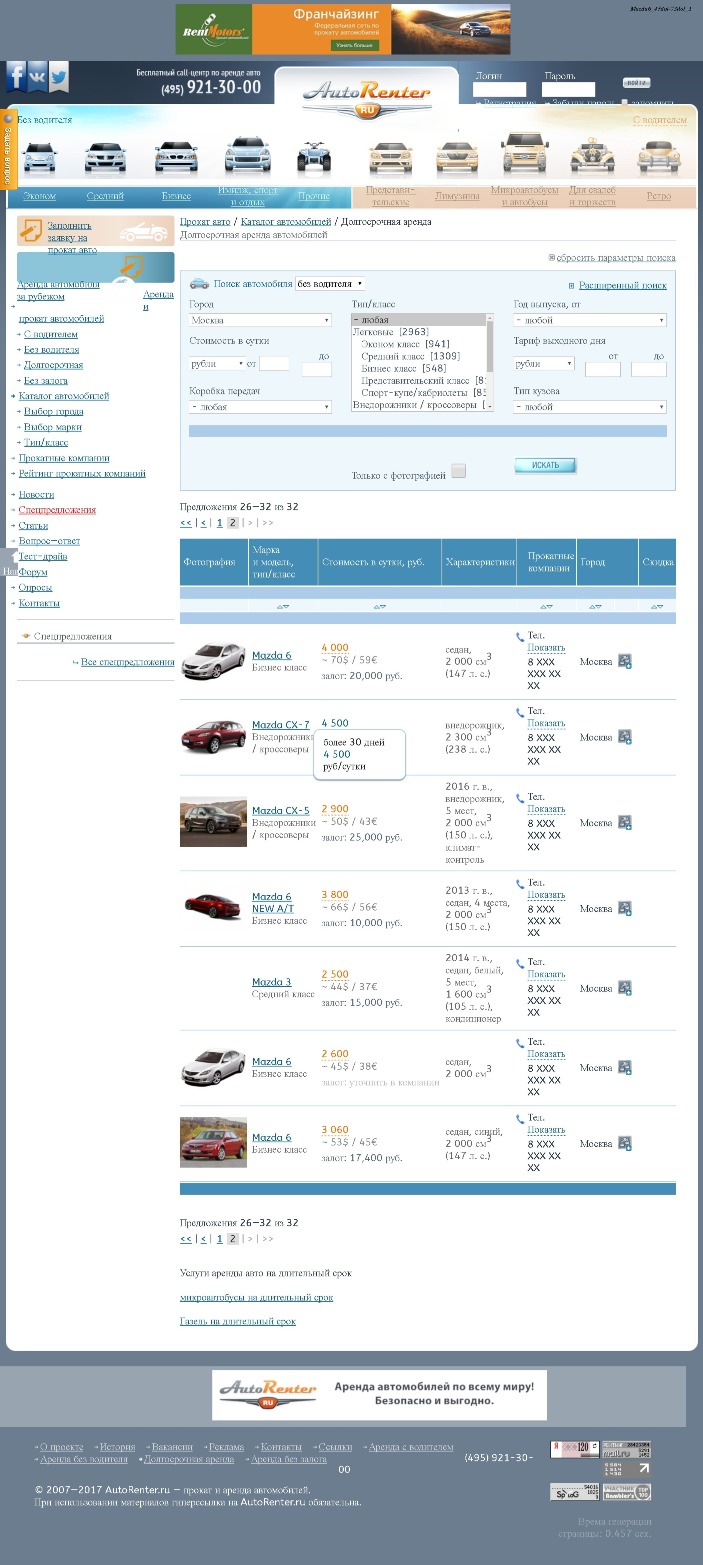Click the sort arrows under Город column
Image resolution: width=703 pixels, height=1565 pixels.
pos(595,606)
